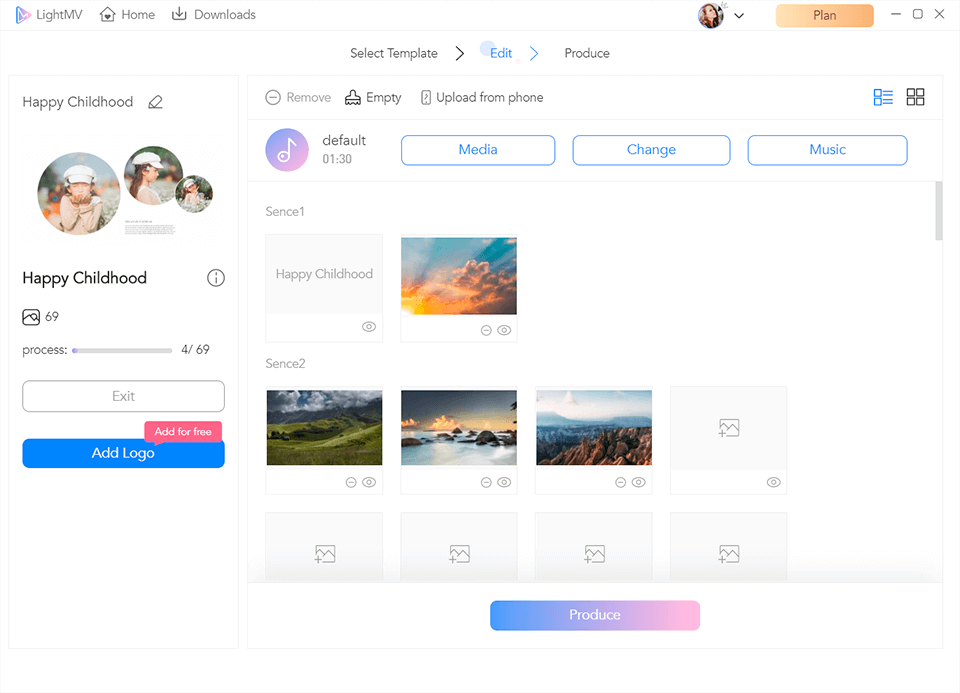The height and width of the screenshot is (693, 960).
Task: Add image to empty Sence2 fourth slot
Action: (728, 428)
